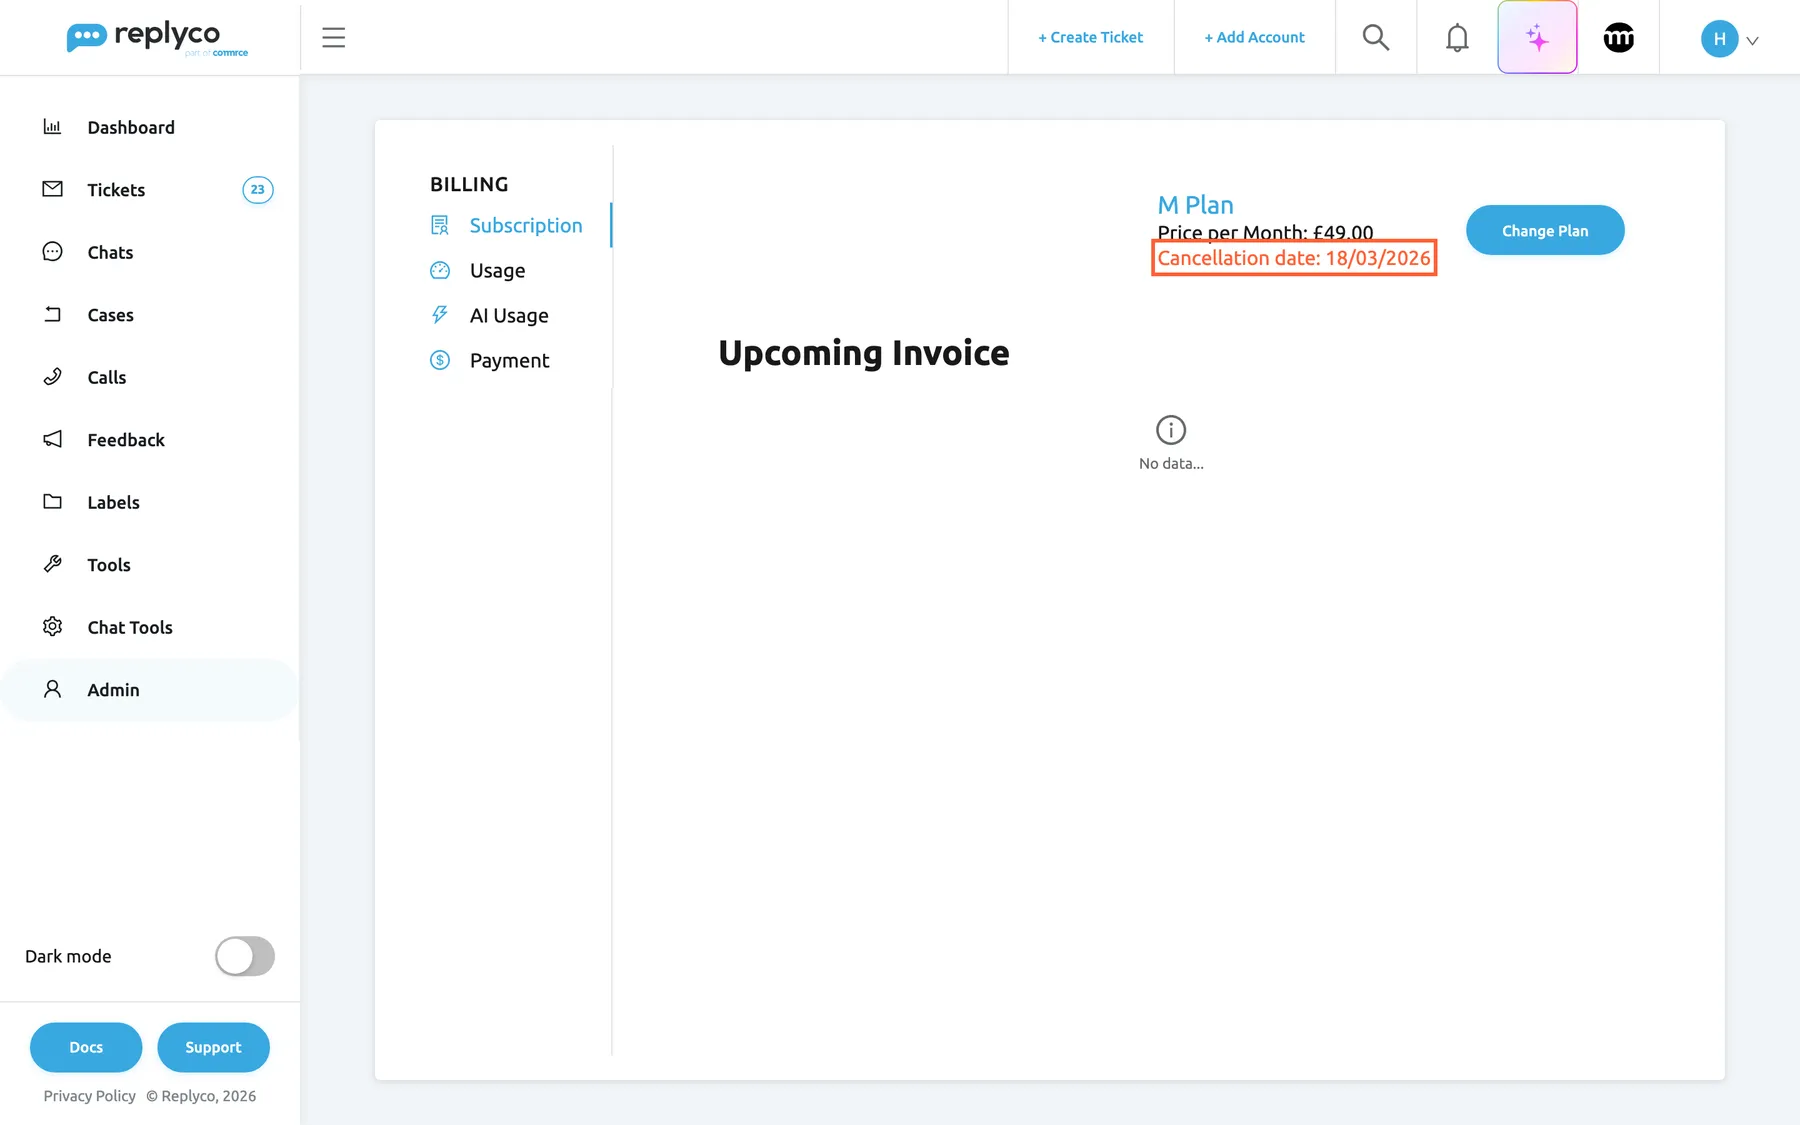The width and height of the screenshot is (1800, 1125).
Task: Click the Tickets envelope icon
Action: [52, 189]
